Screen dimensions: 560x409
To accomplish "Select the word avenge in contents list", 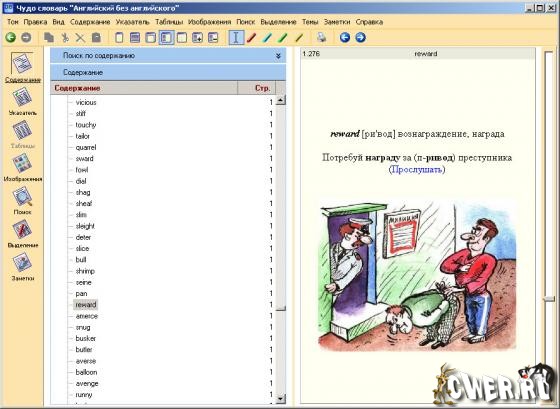I will [x=87, y=383].
